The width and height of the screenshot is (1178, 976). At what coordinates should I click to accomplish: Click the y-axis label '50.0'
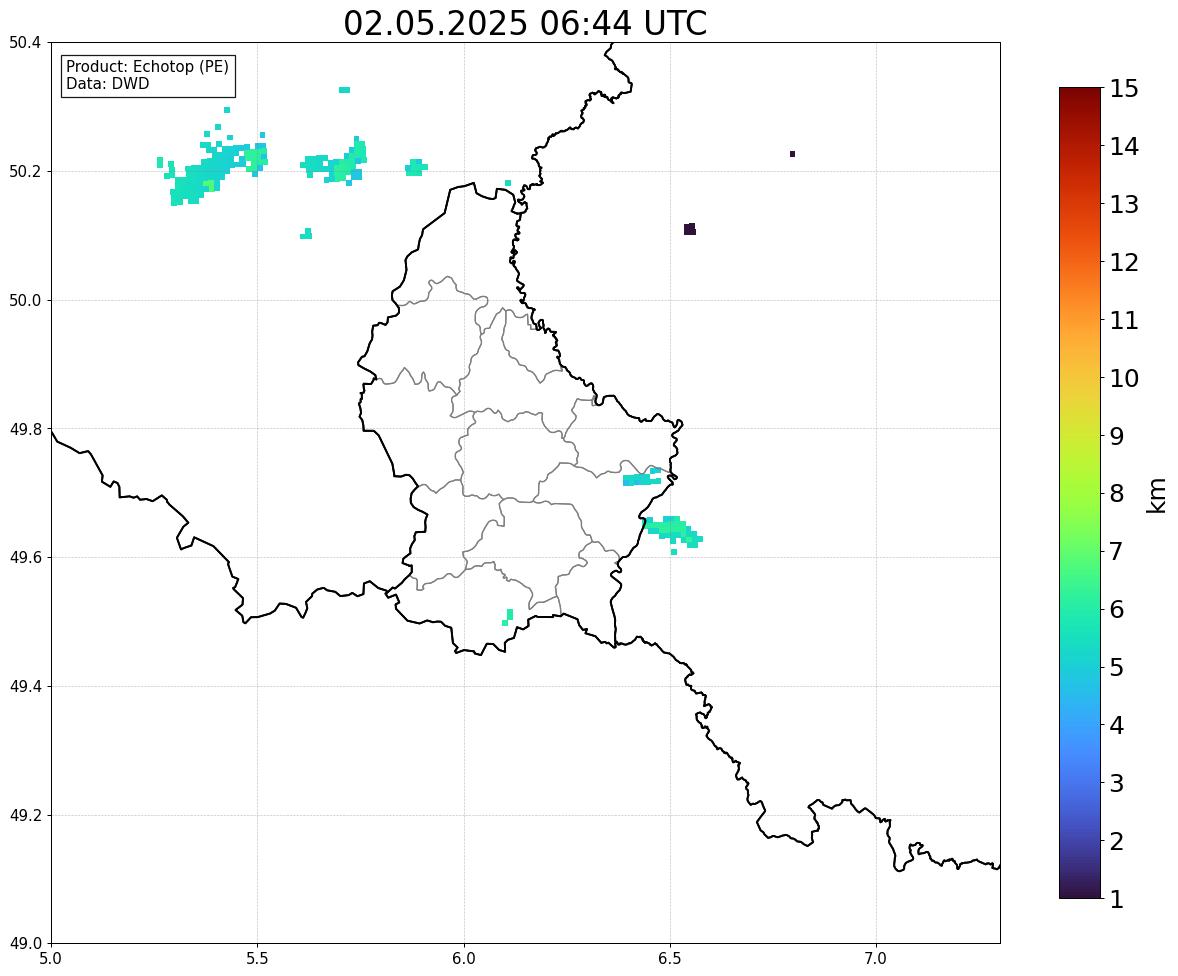coord(25,301)
